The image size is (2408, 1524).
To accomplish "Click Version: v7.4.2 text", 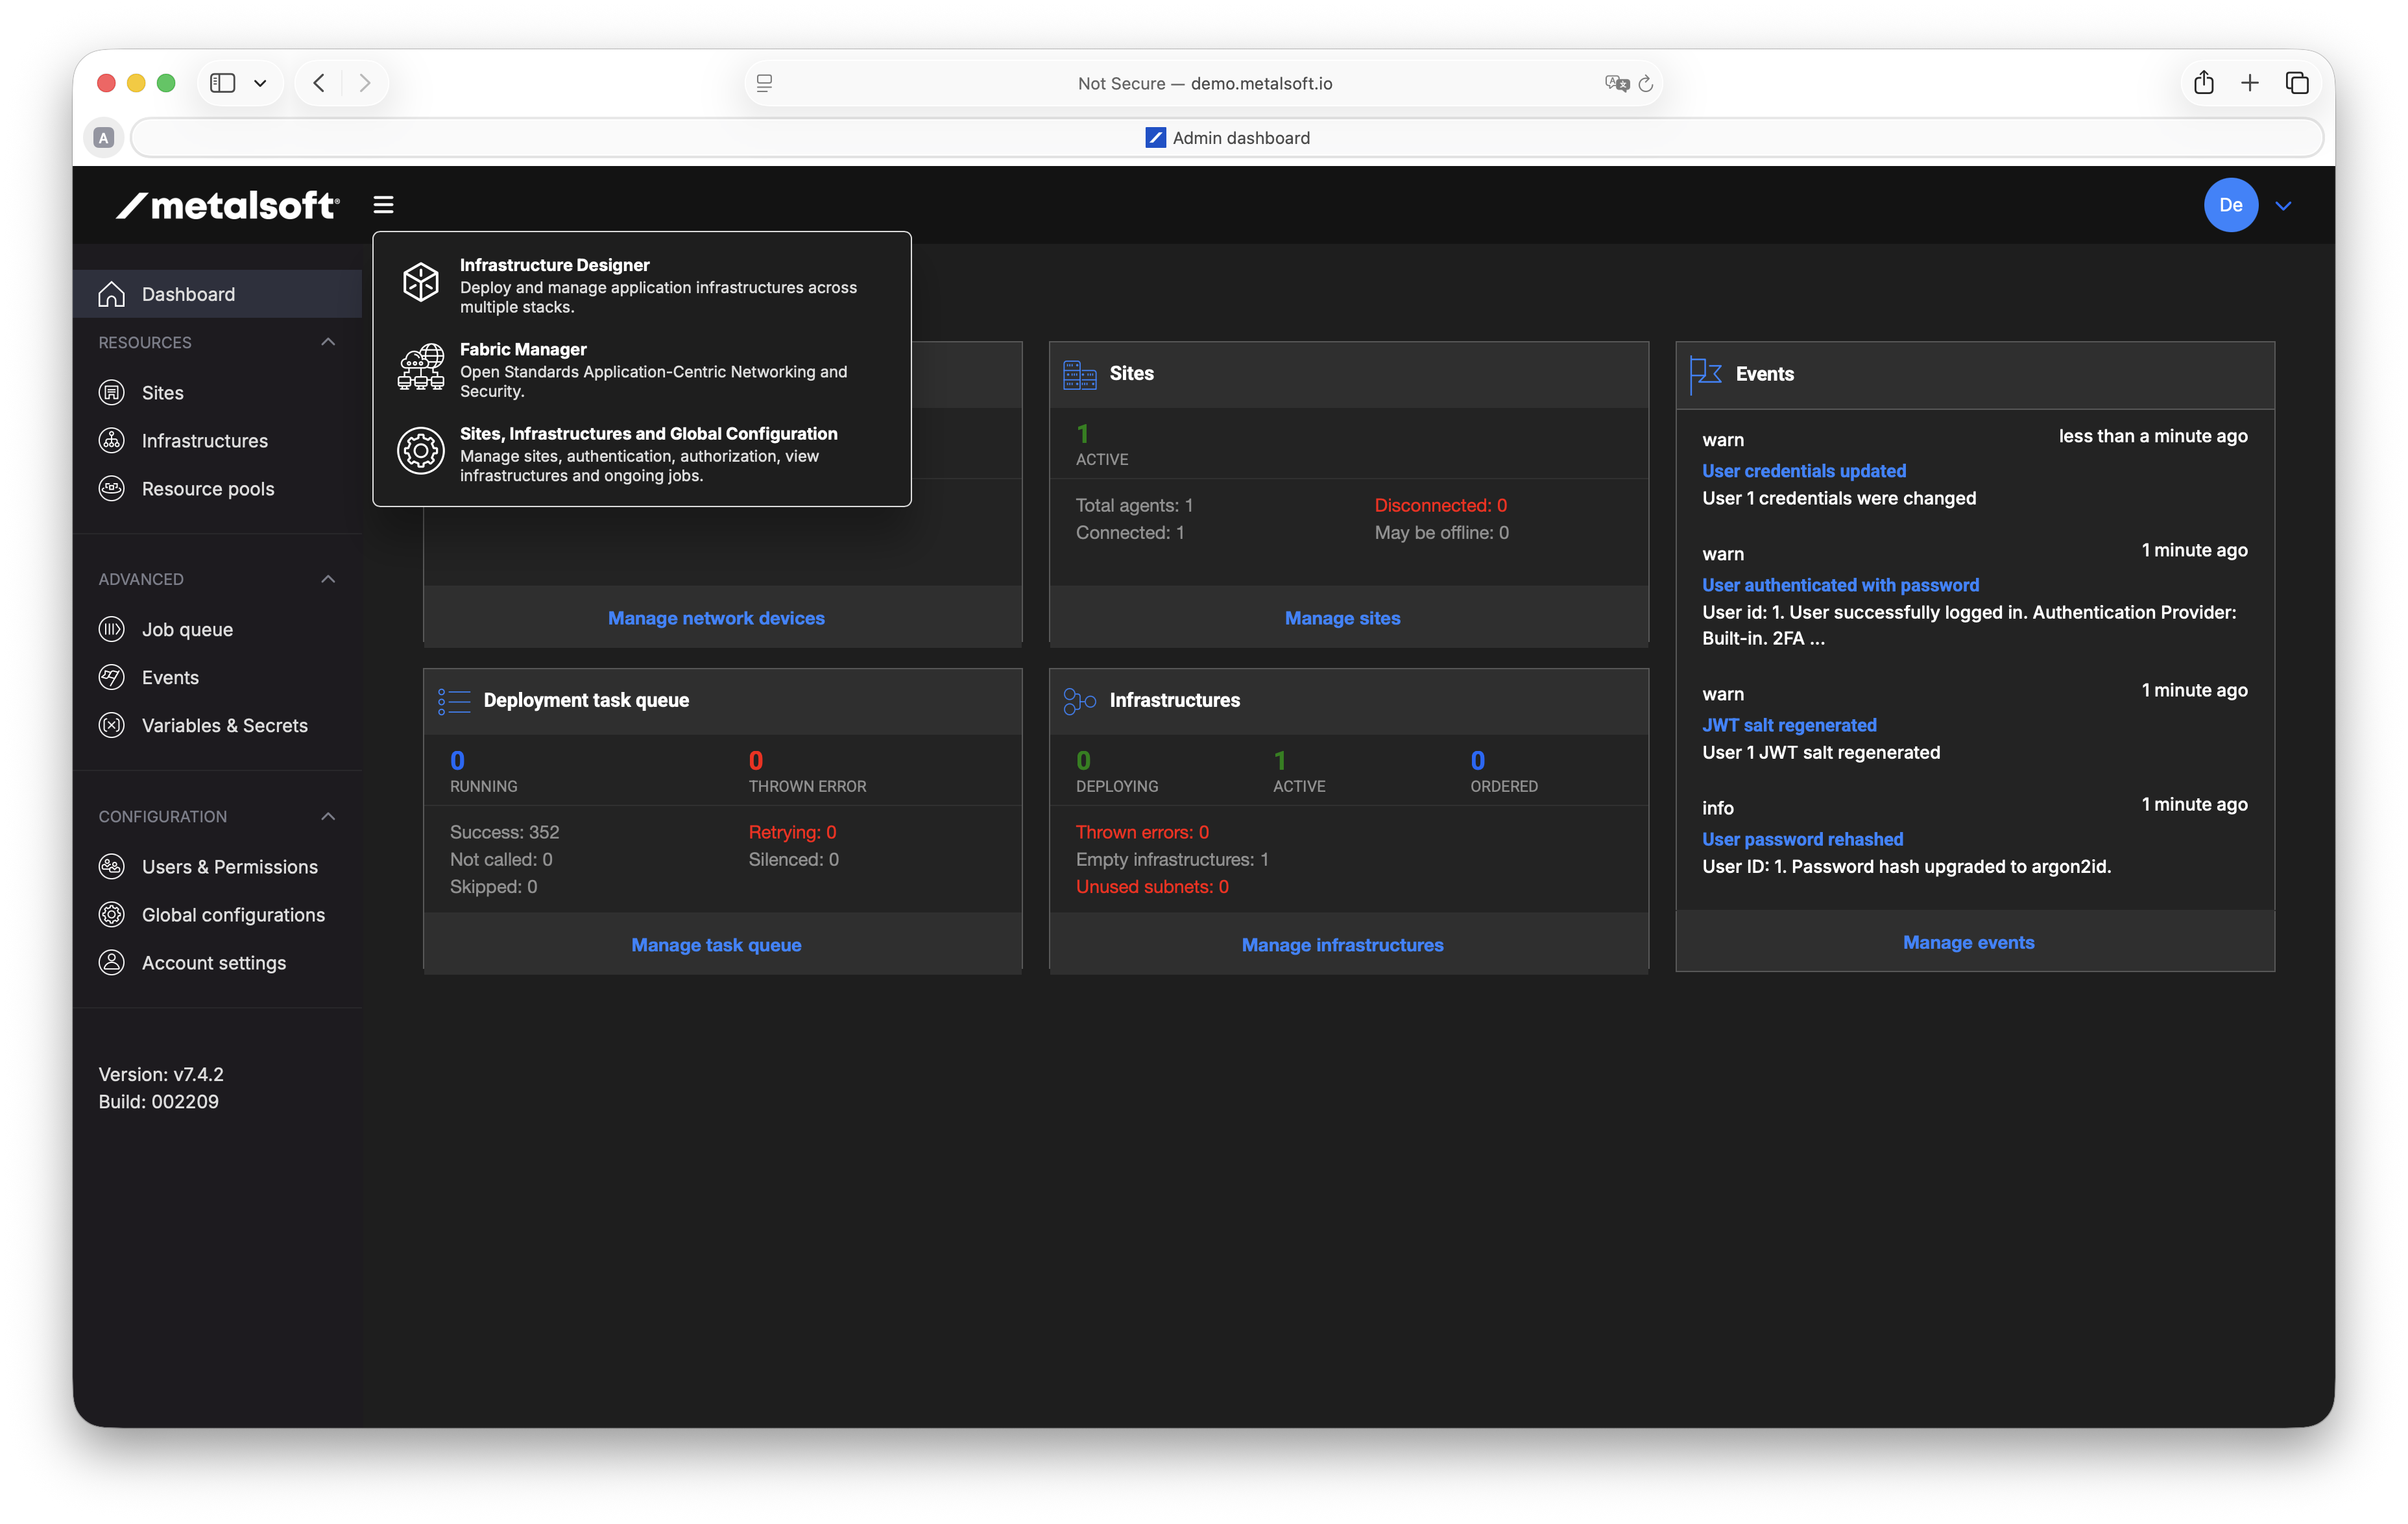I will click(161, 1074).
